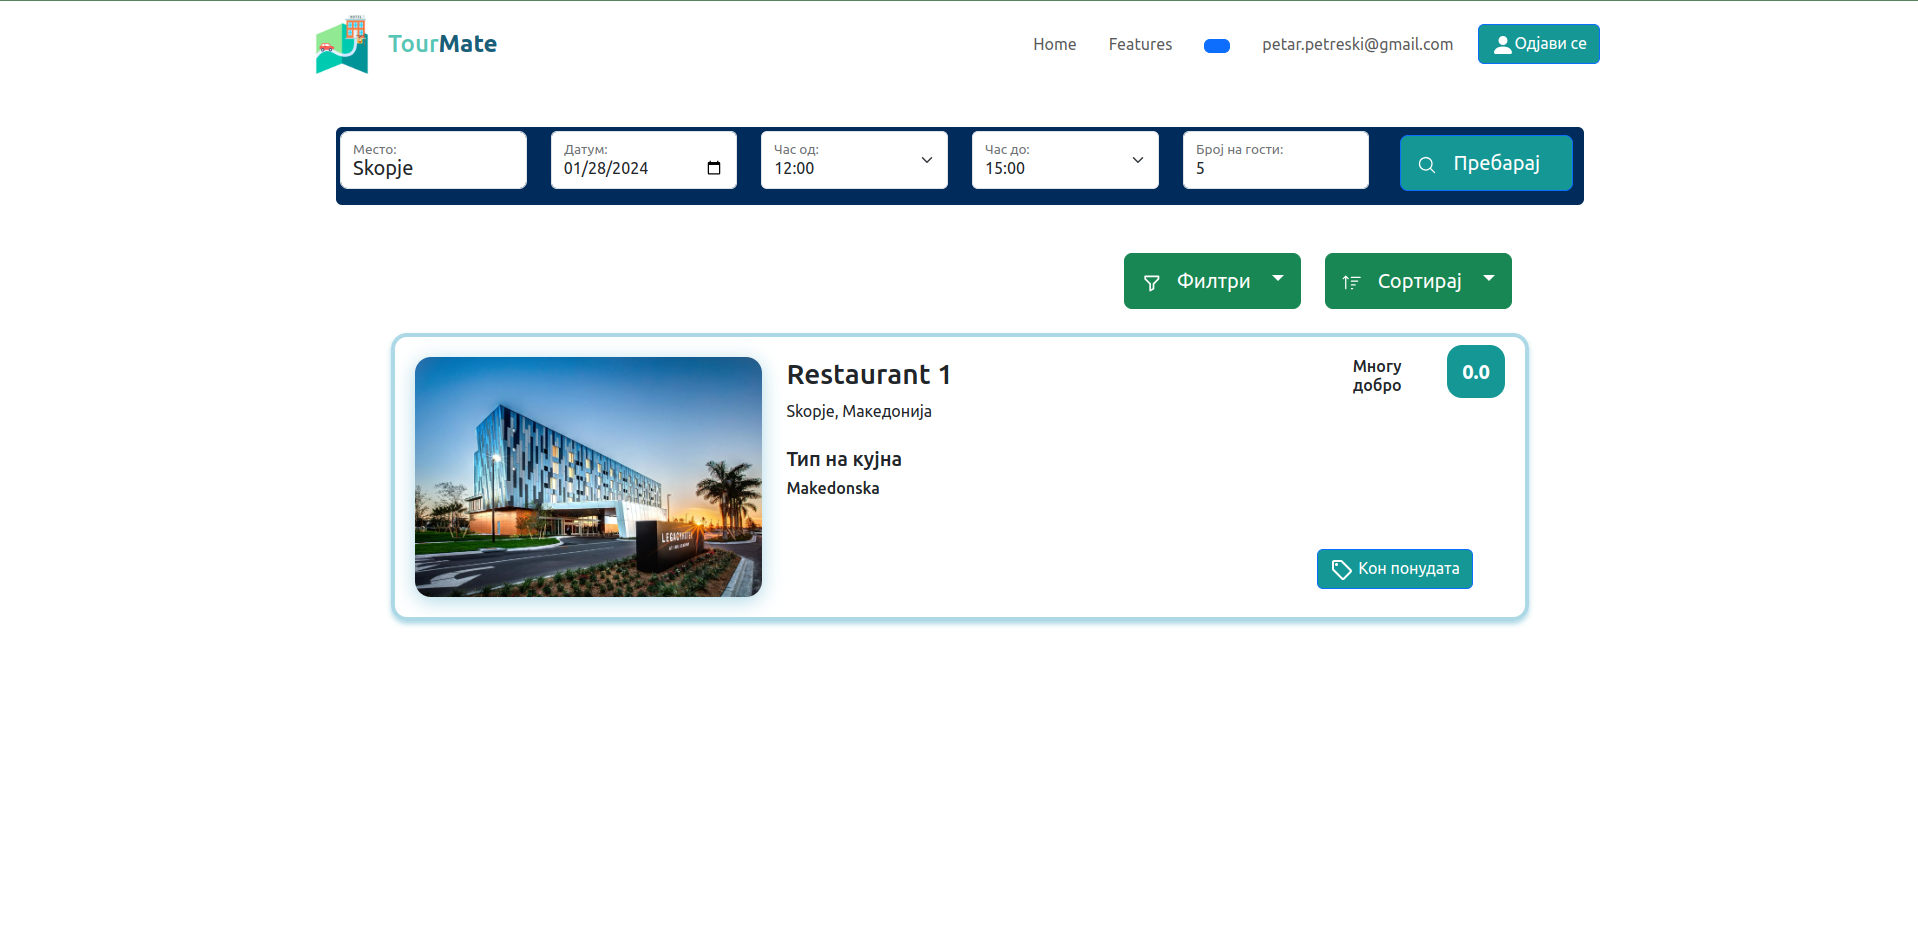Click the funnel icon on Филтри
The image size is (1918, 952).
(x=1151, y=283)
